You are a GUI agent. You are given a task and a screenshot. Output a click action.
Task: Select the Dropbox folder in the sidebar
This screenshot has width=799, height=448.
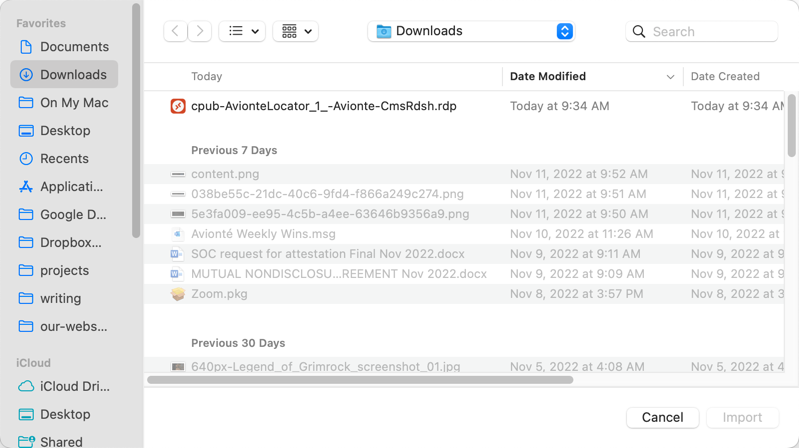coord(70,243)
